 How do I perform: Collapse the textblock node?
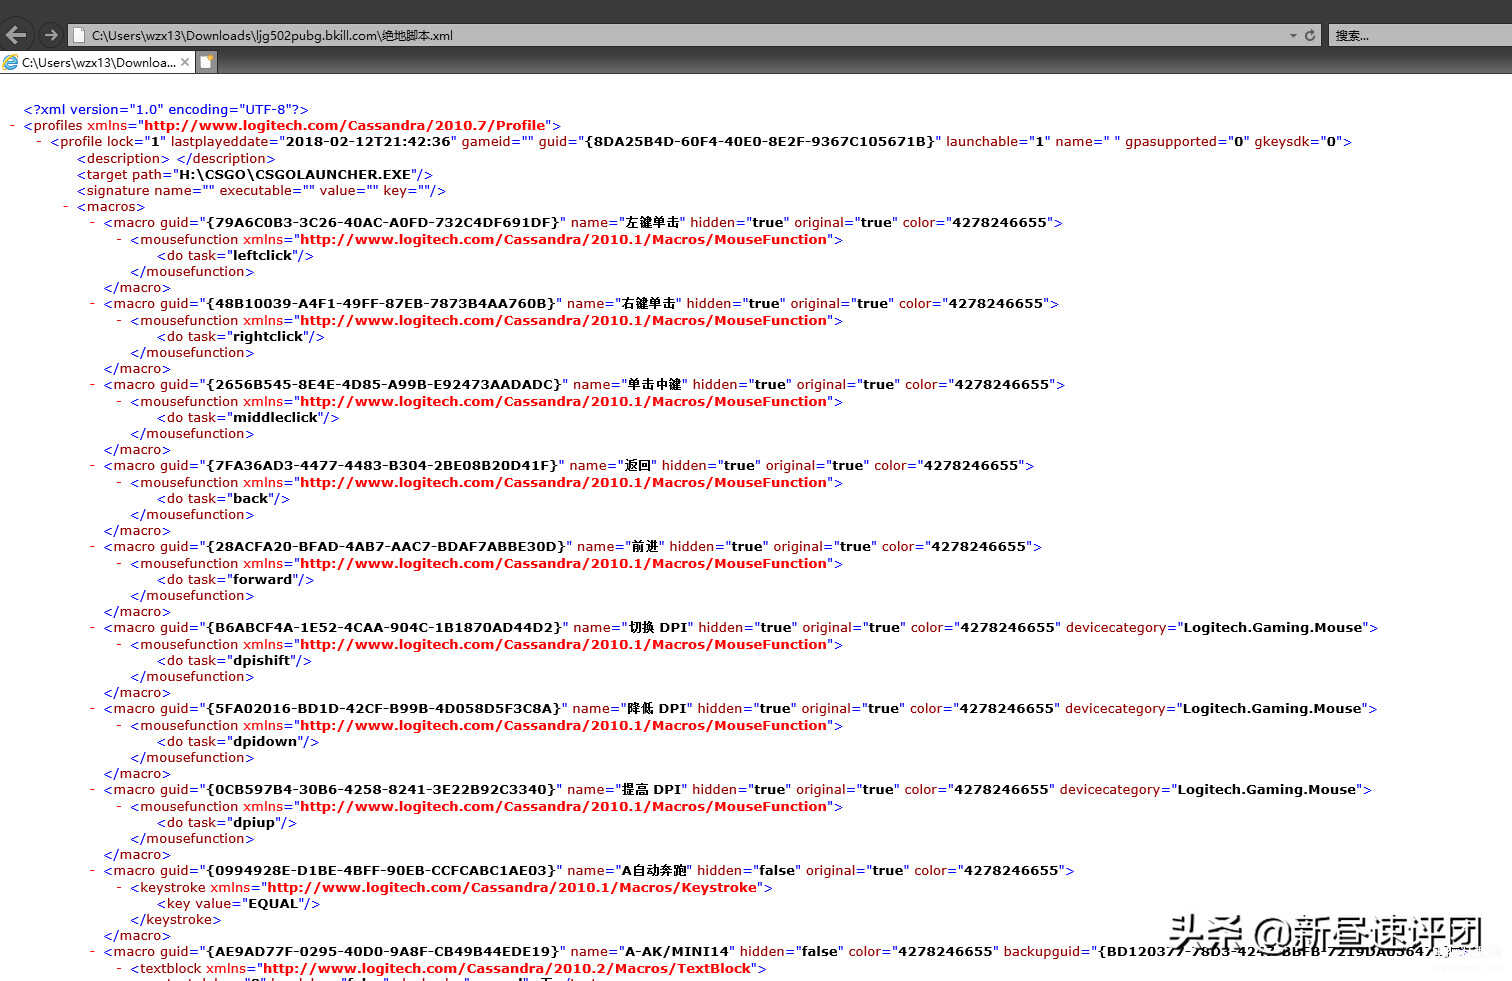click(120, 969)
